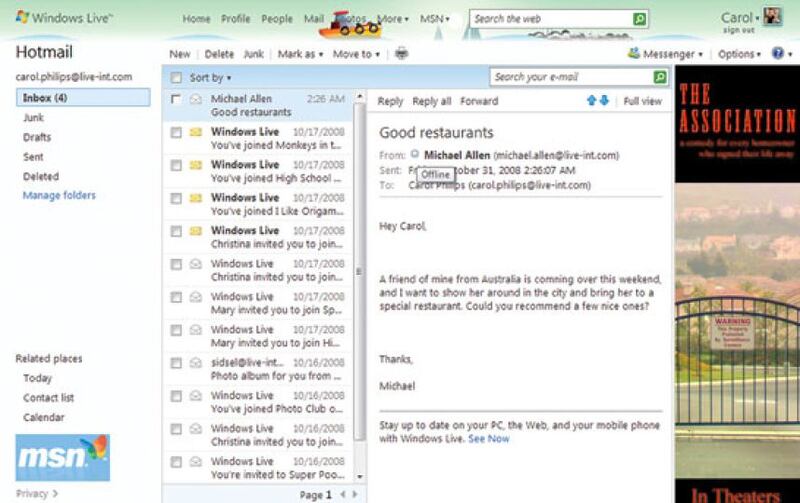Open Profile in top navigation
The height and width of the screenshot is (503, 800).
(x=236, y=19)
